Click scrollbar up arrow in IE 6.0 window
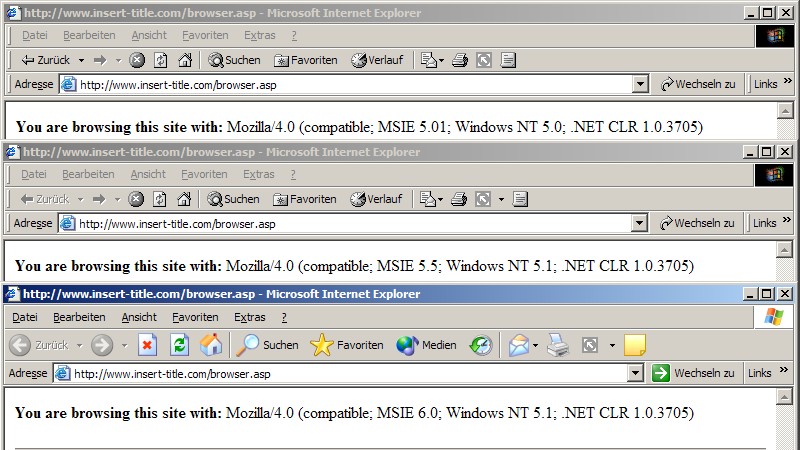This screenshot has width=800, height=450. 784,396
